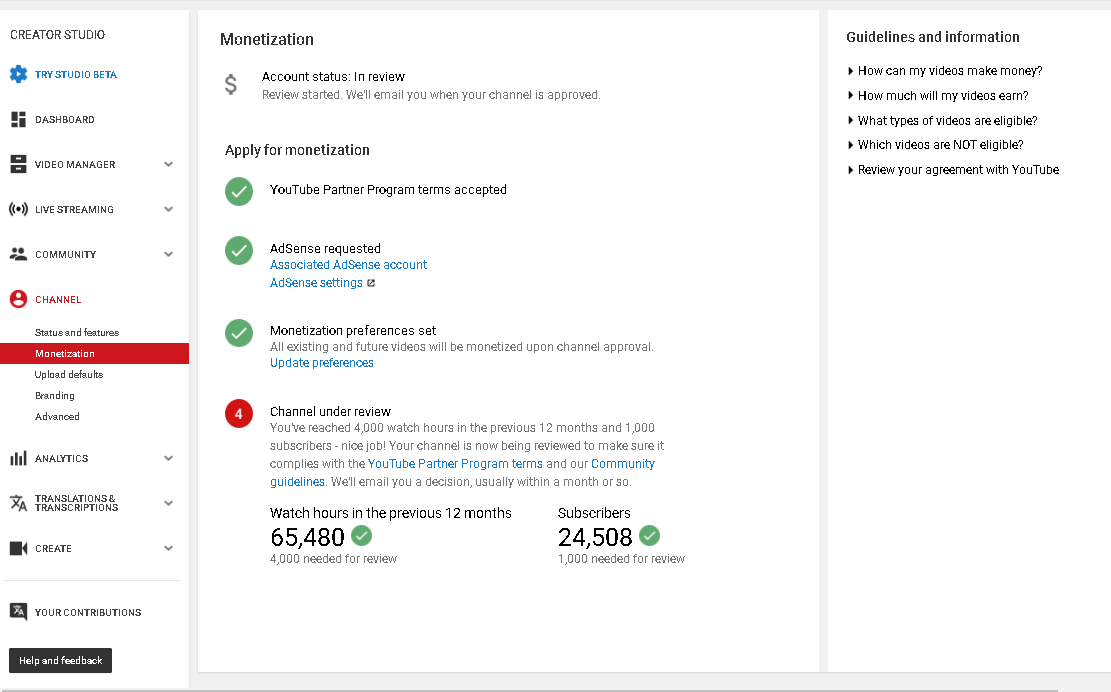The height and width of the screenshot is (692, 1111).
Task: Click the Create camera icon
Action: [18, 548]
